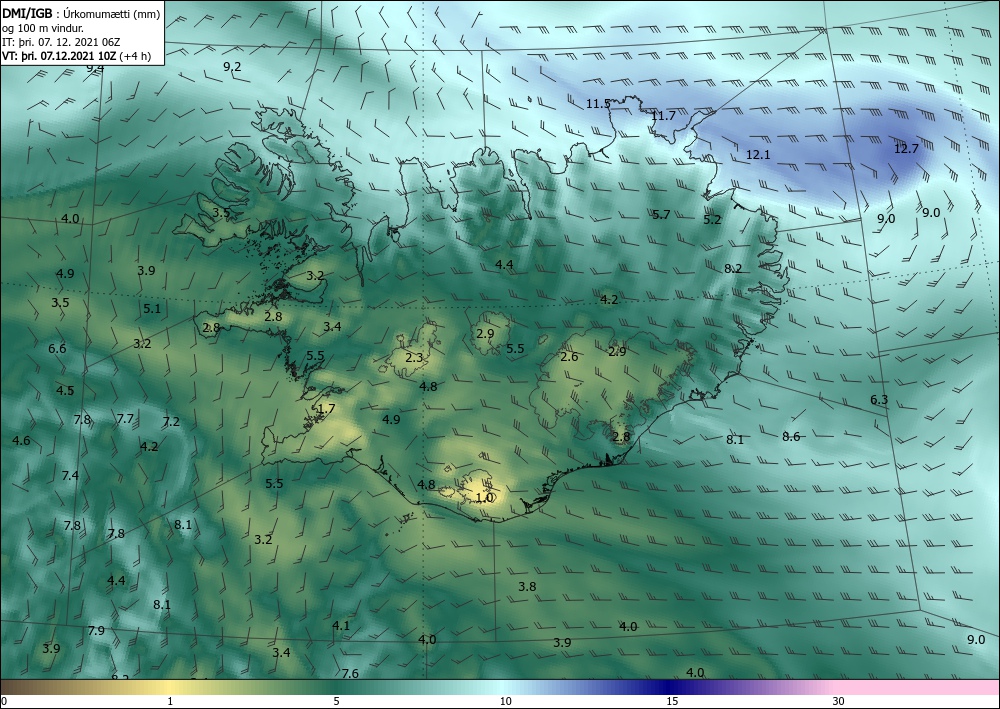Click the 5.2 value on the map
Screen dimensions: 1000x709
tap(712, 219)
